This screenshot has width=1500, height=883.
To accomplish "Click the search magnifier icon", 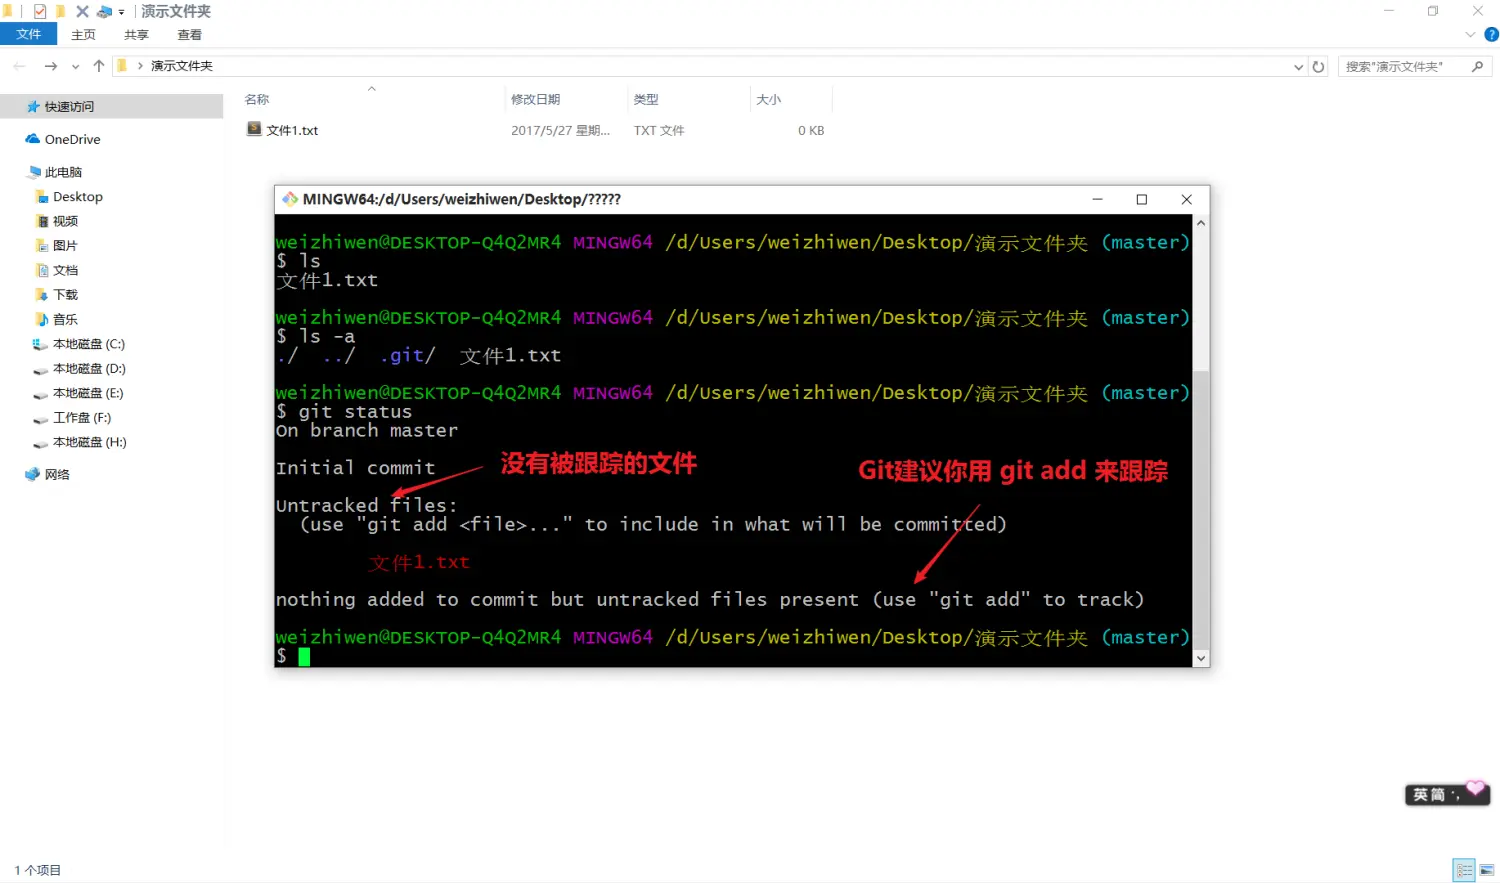I will (x=1478, y=67).
